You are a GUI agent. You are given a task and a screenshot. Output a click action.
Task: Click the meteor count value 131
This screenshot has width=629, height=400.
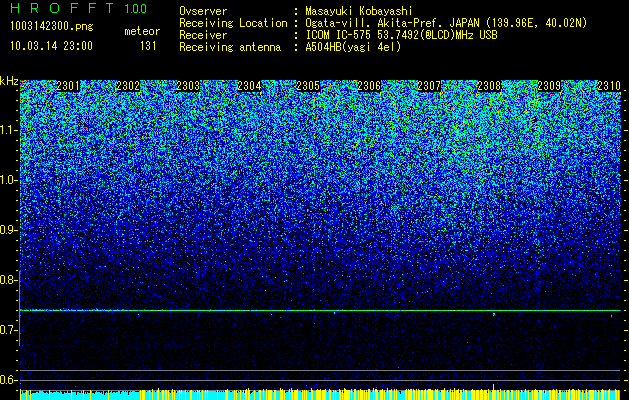click(x=148, y=46)
